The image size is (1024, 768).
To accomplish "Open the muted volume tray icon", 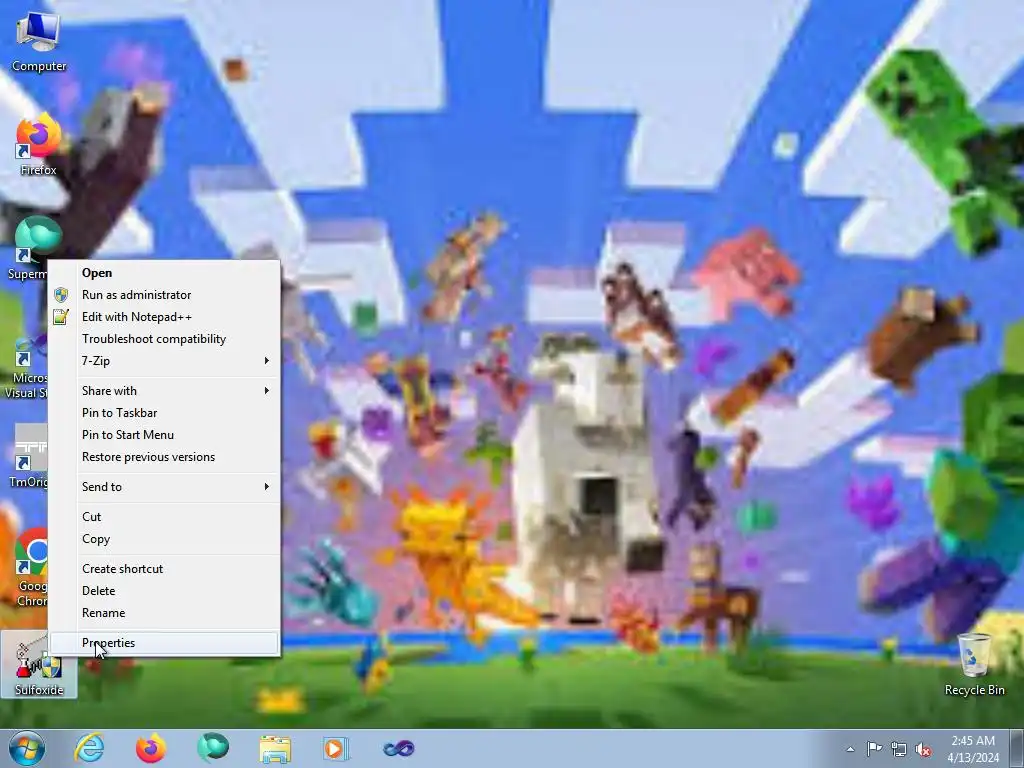I will coord(923,749).
